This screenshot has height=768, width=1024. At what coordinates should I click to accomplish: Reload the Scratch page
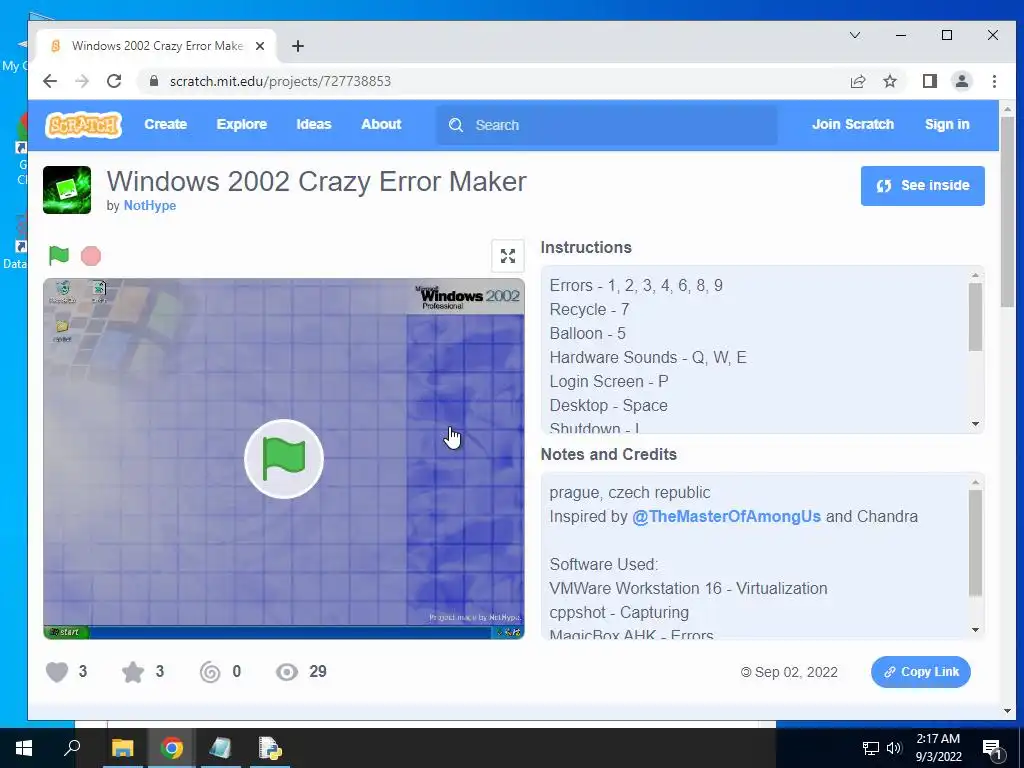coord(114,81)
